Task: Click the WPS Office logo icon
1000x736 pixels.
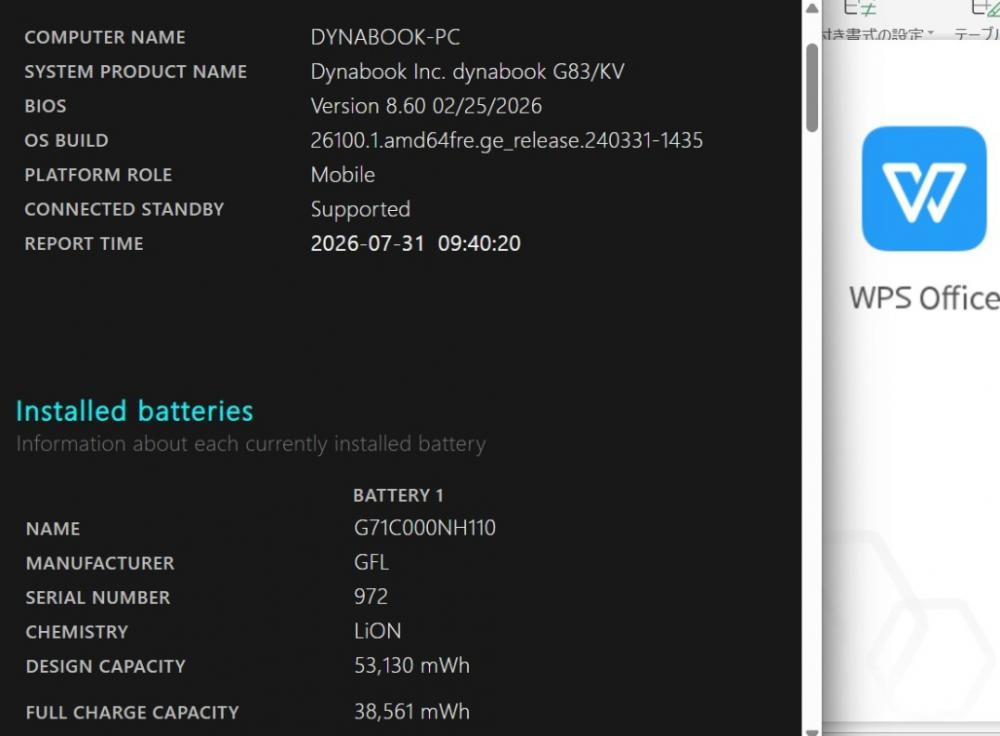Action: (923, 189)
